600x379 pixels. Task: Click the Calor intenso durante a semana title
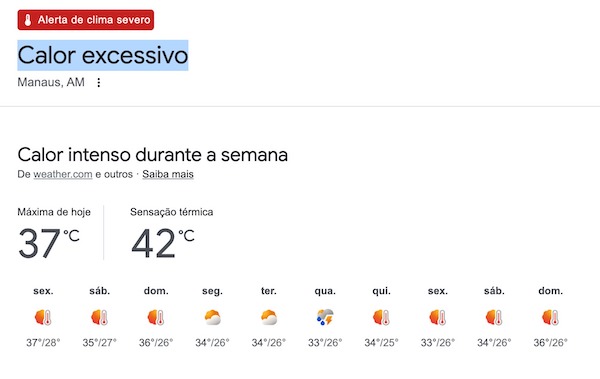[x=153, y=155]
